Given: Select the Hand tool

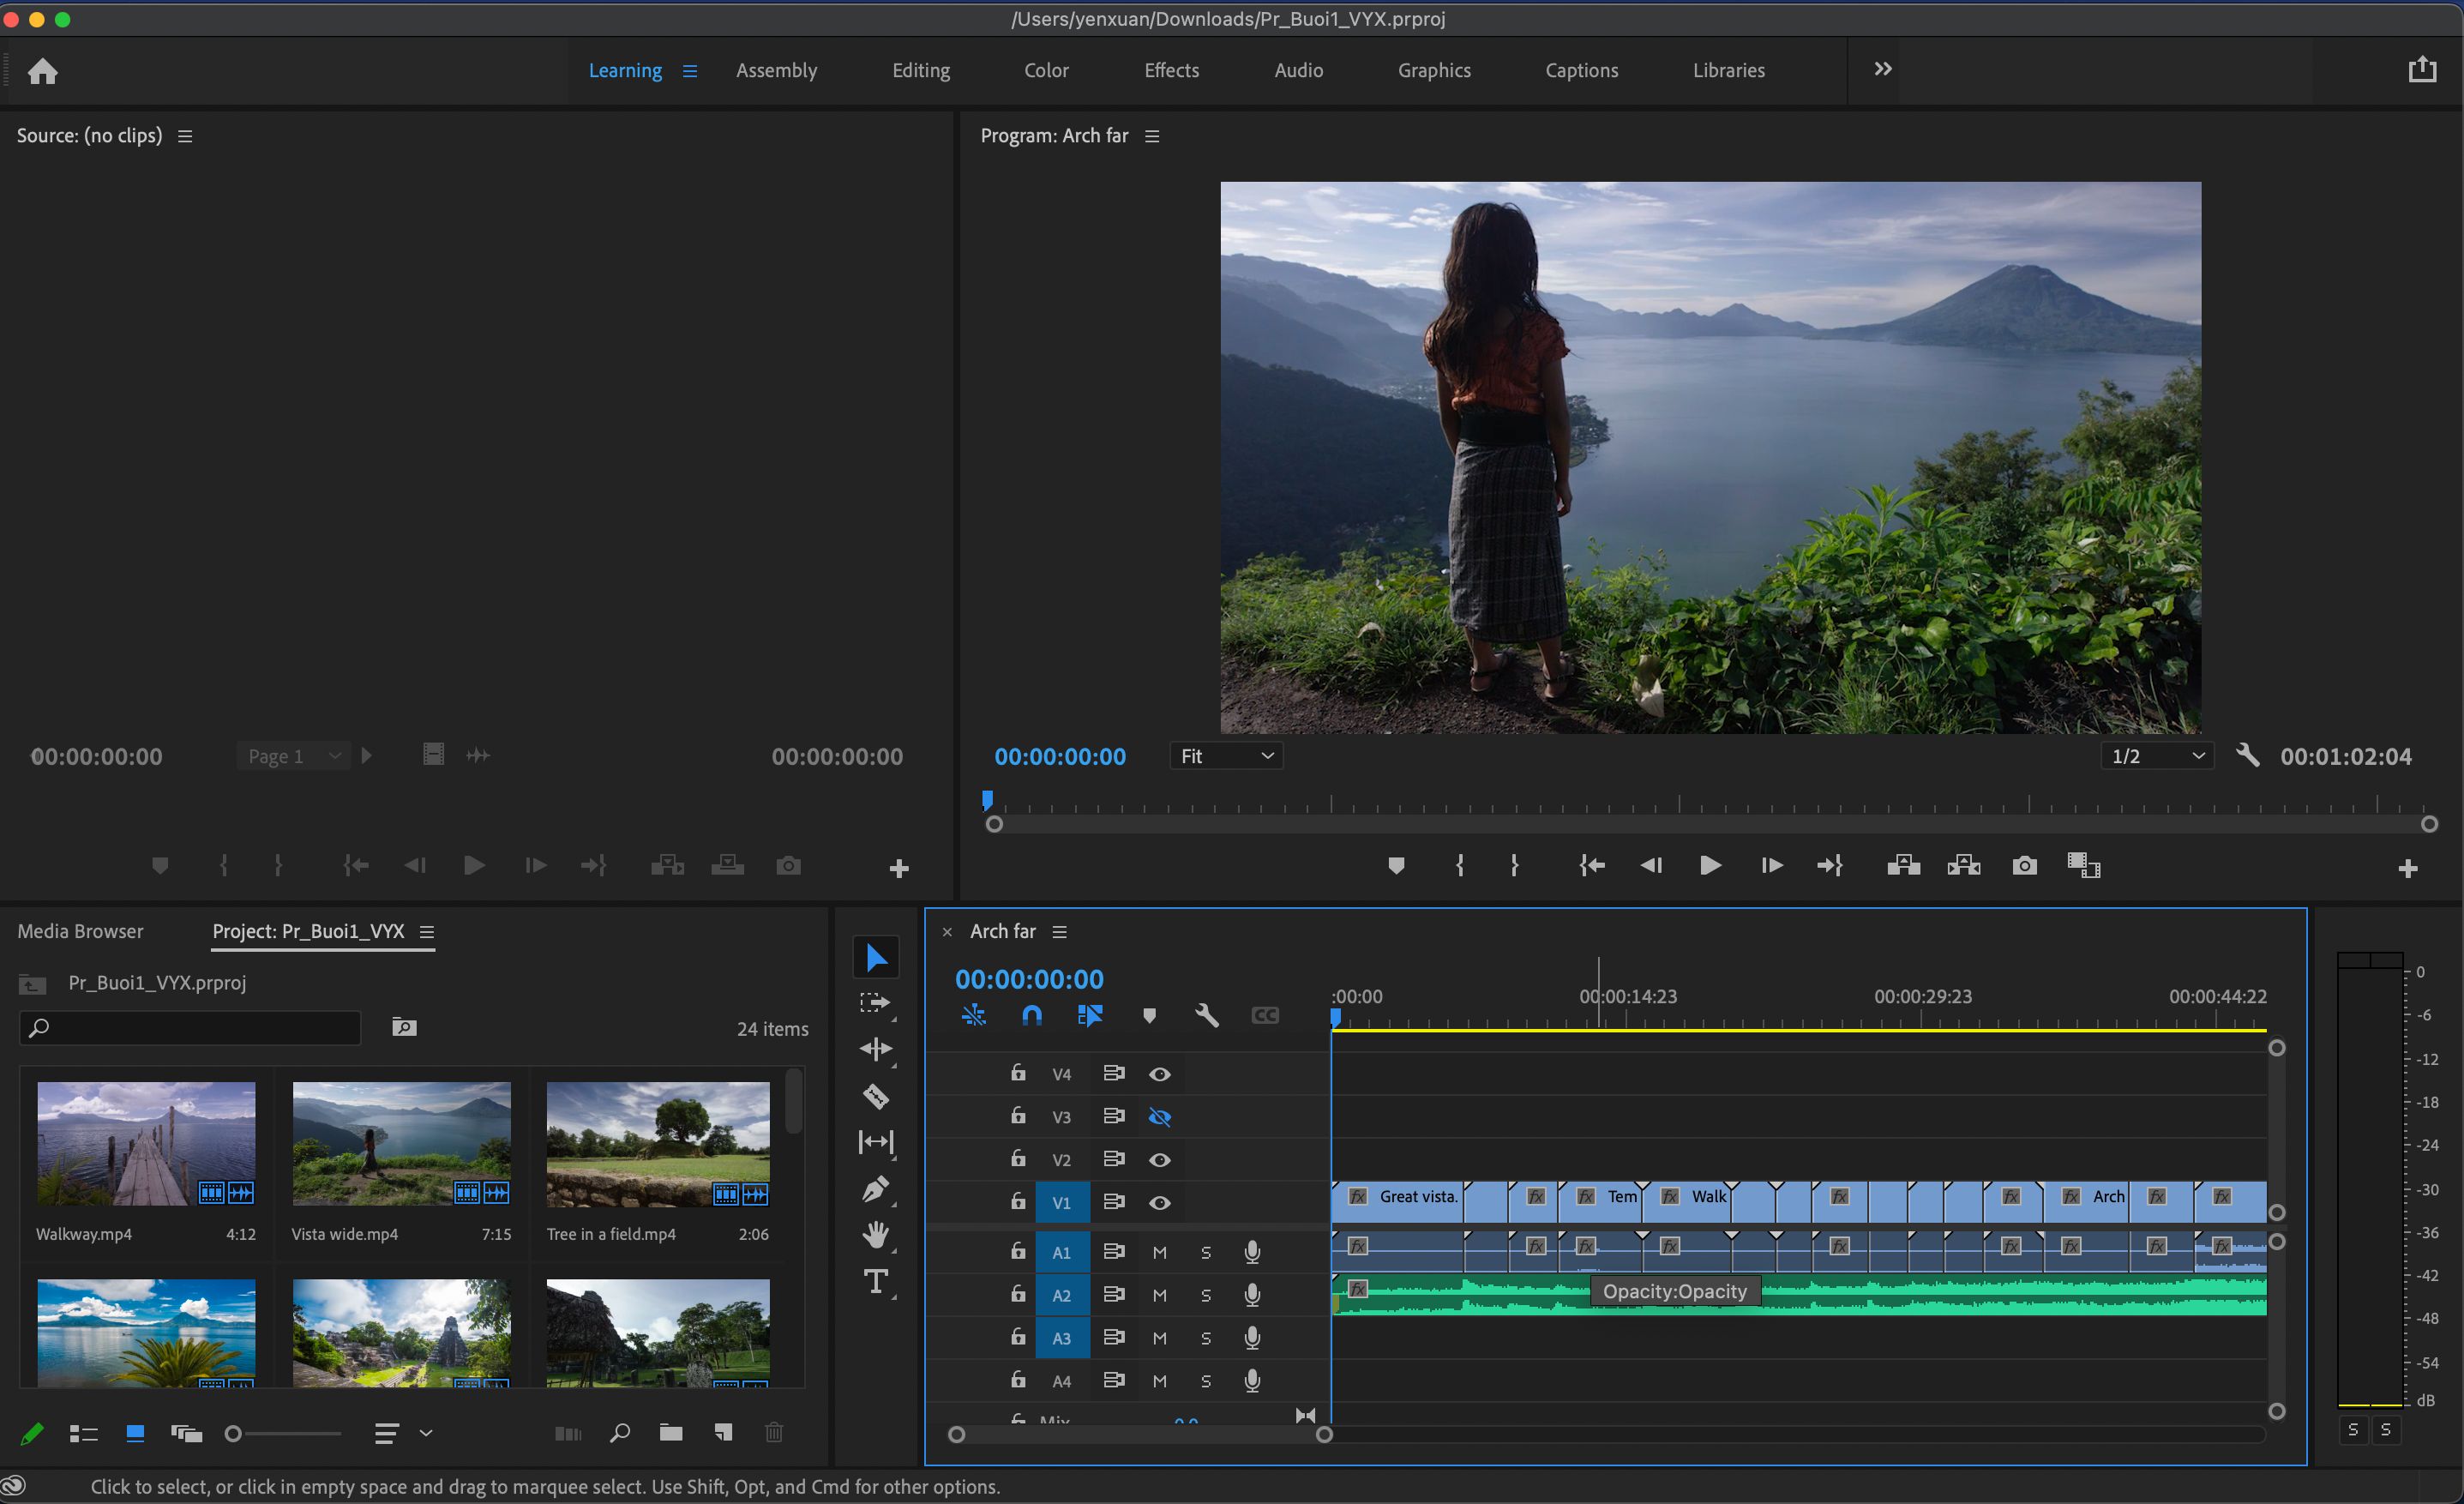Looking at the screenshot, I should 876,1235.
